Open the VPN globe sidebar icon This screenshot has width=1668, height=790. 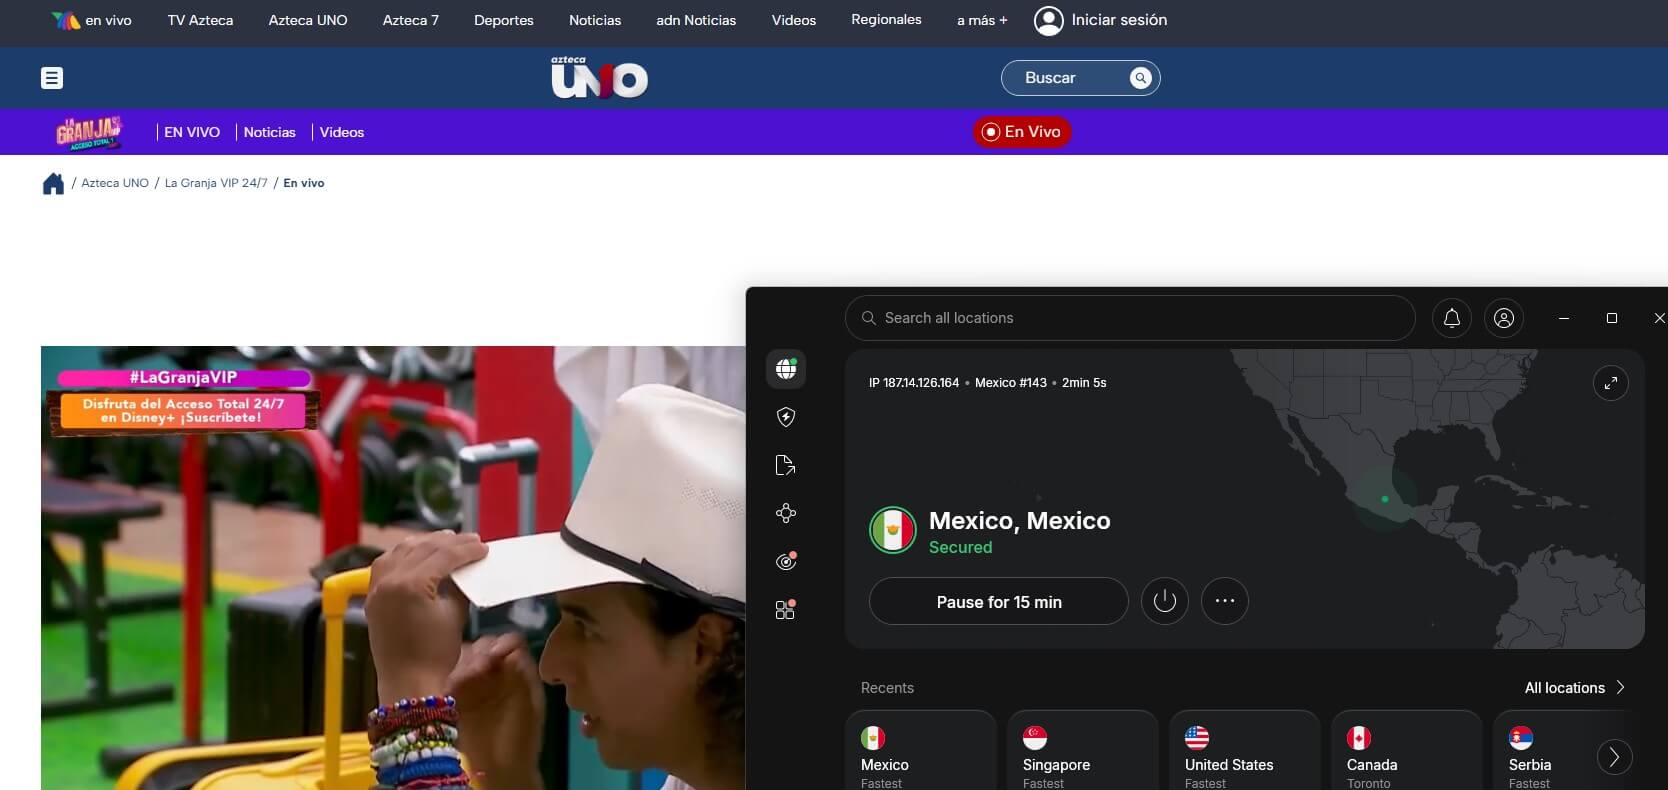786,369
